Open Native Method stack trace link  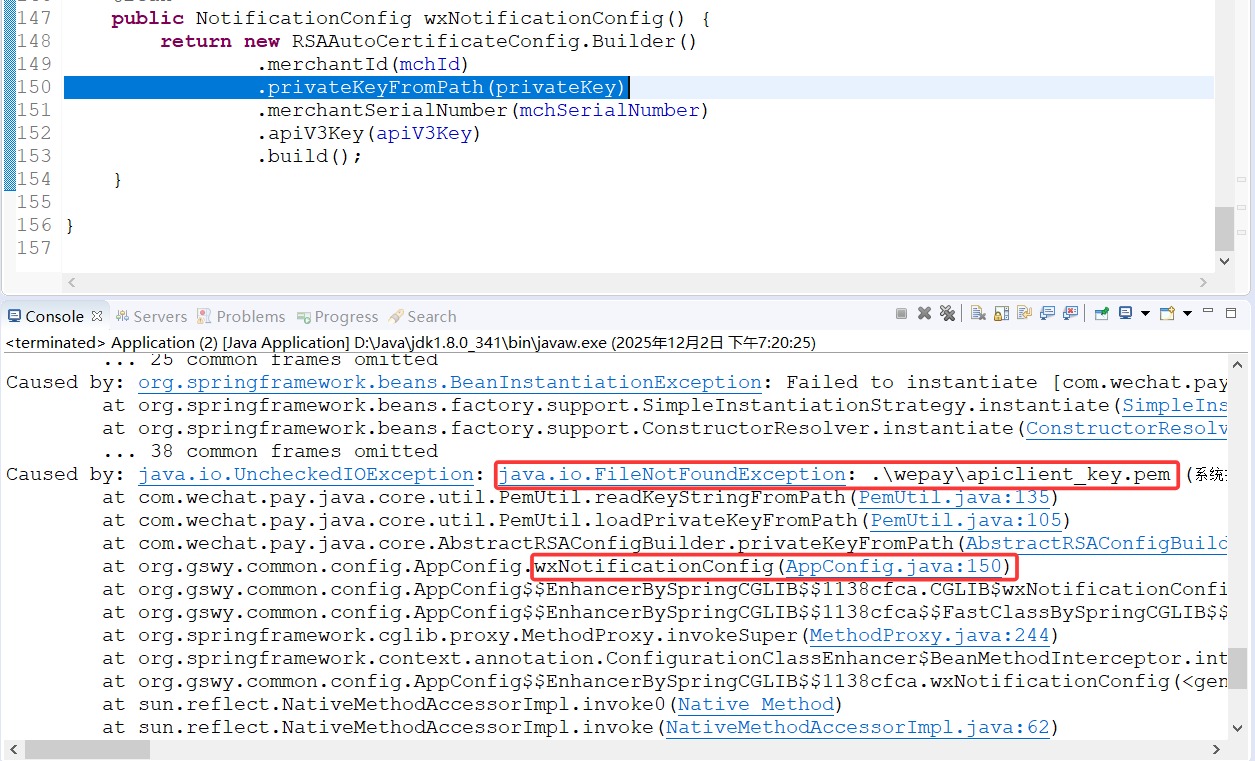tap(756, 705)
